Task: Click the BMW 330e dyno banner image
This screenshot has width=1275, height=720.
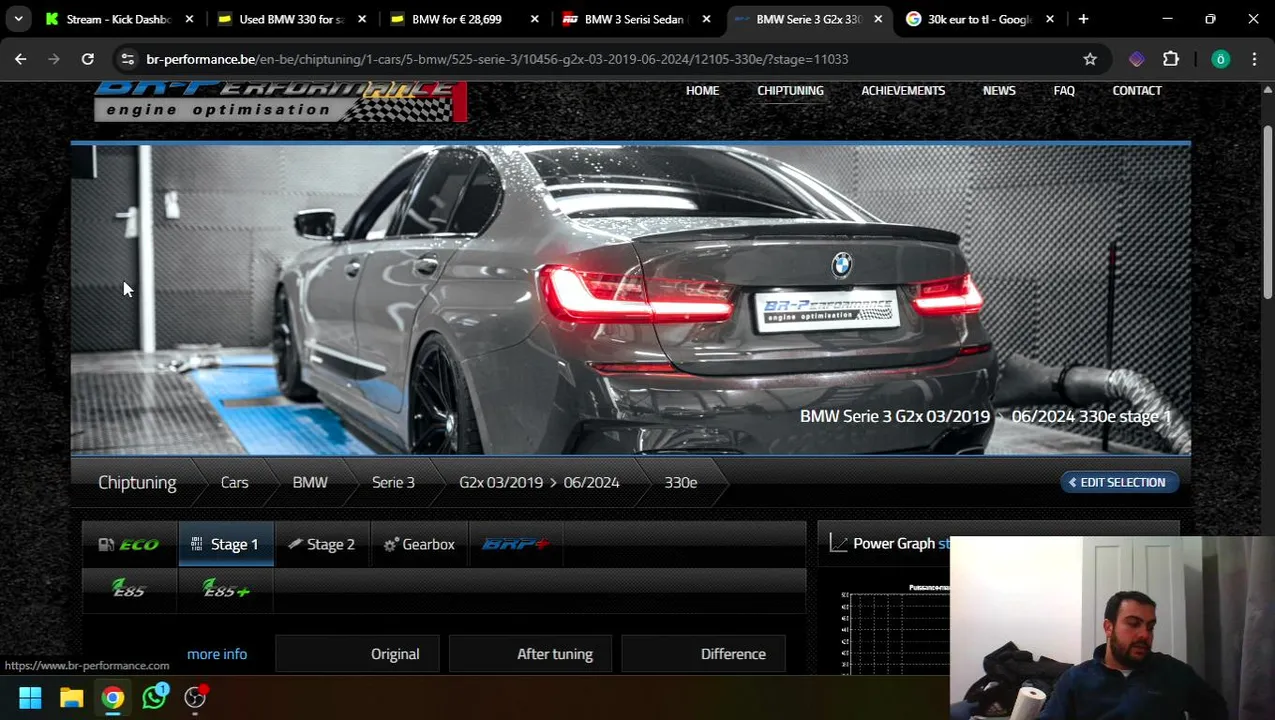Action: pyautogui.click(x=630, y=300)
